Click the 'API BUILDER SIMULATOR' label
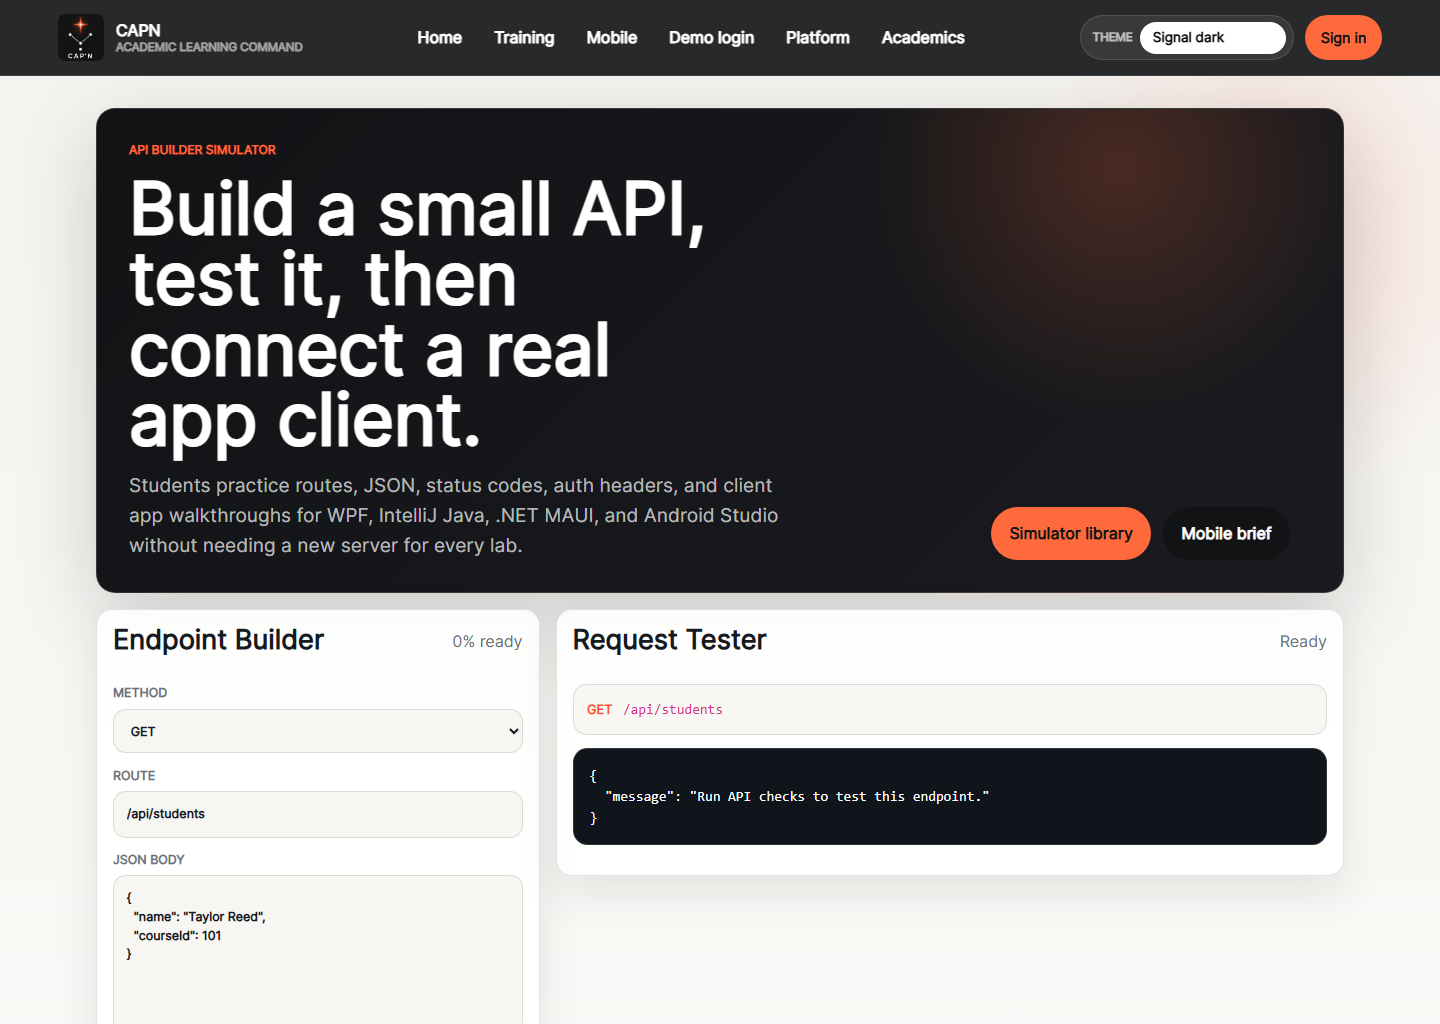This screenshot has height=1024, width=1440. point(202,150)
